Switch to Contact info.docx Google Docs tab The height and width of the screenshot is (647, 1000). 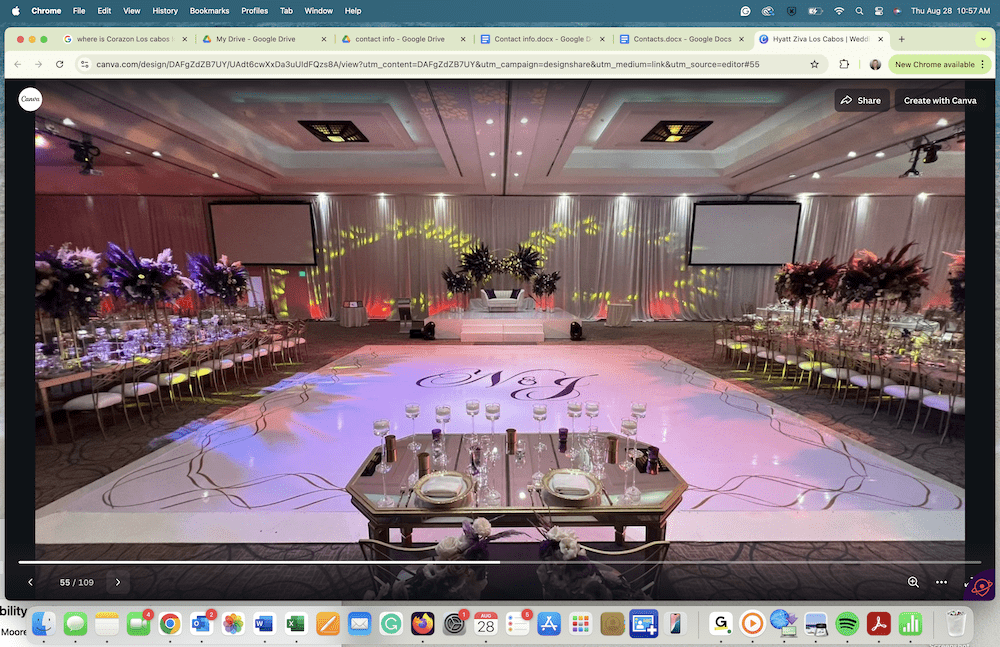542,39
